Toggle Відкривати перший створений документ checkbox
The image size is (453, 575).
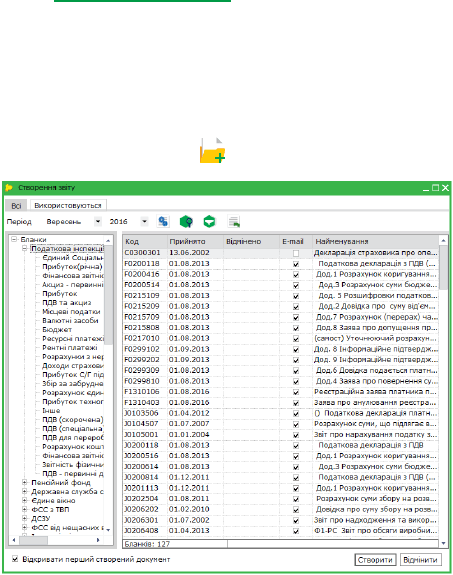click(15, 559)
